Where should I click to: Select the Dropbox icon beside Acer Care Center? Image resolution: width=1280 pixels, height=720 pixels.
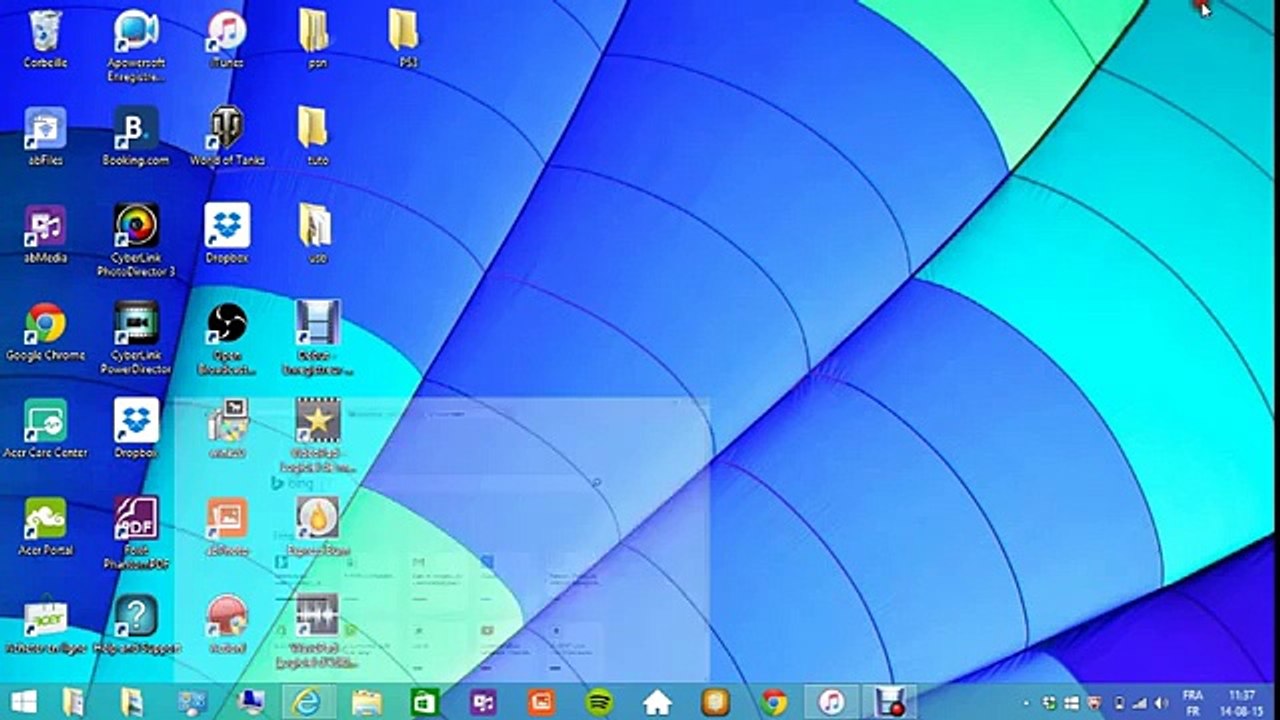pos(136,429)
